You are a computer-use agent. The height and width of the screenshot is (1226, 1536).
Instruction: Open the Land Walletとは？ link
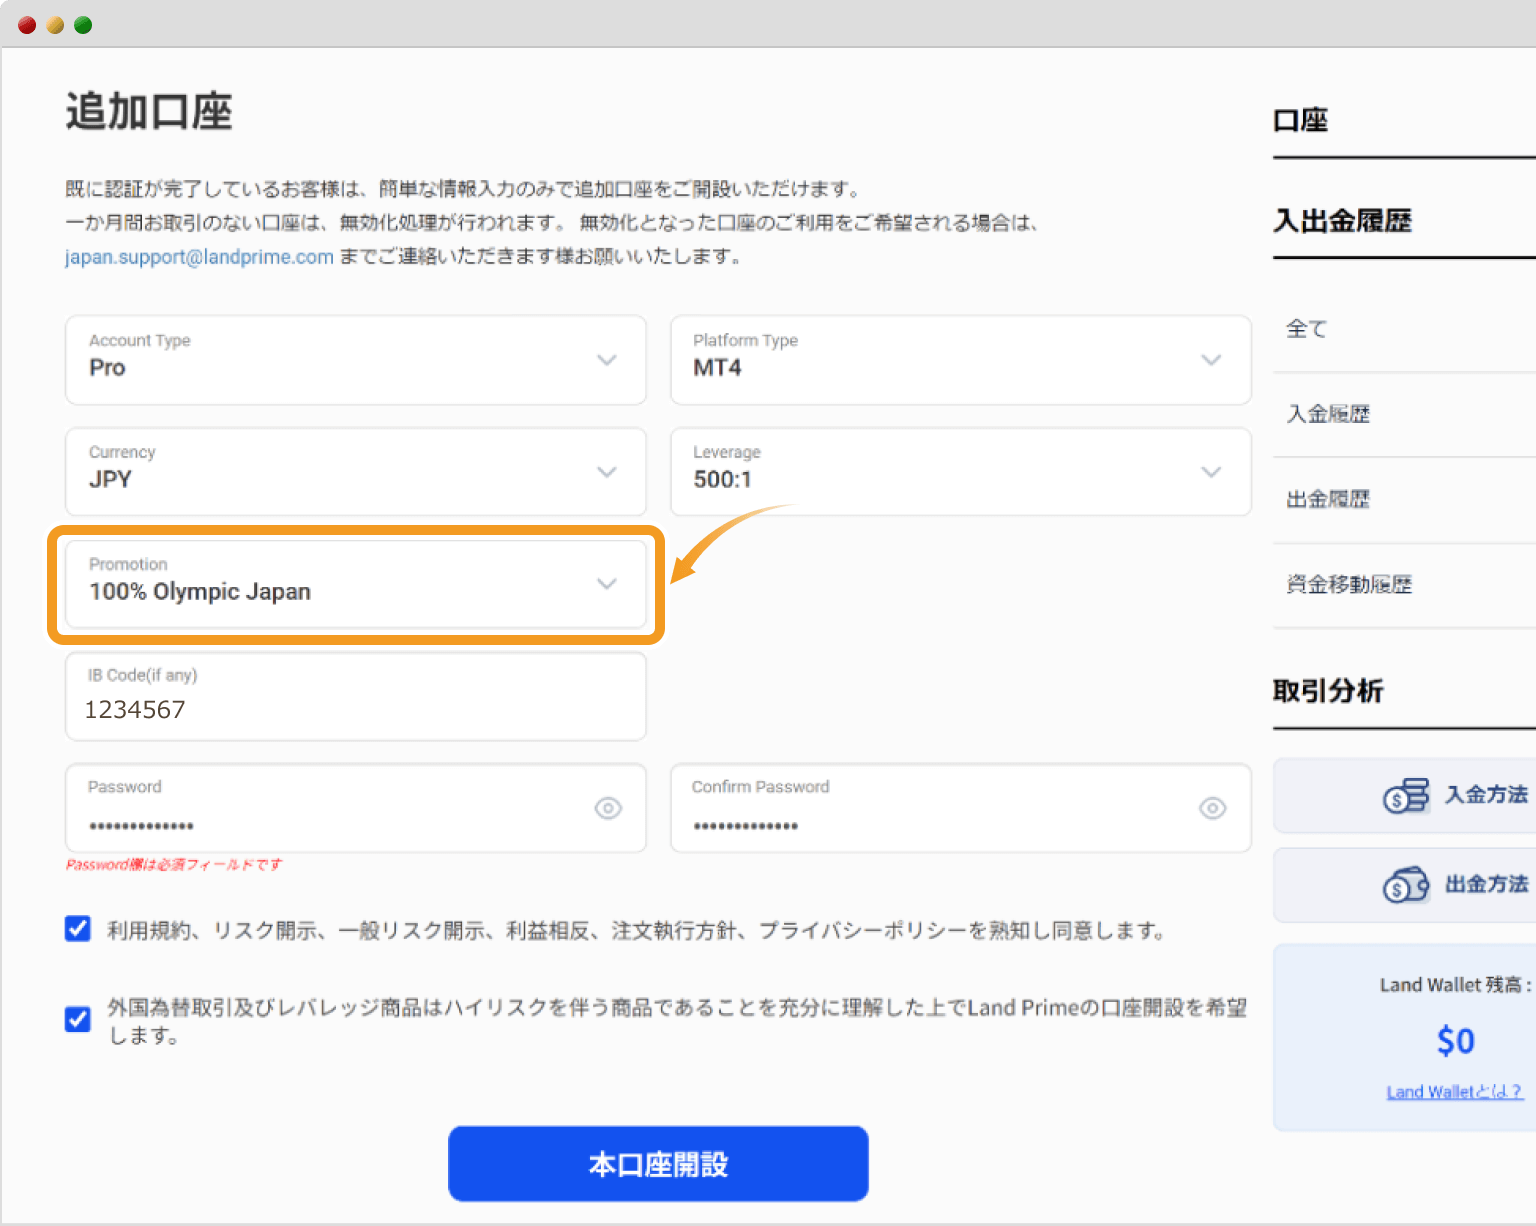coord(1455,1092)
